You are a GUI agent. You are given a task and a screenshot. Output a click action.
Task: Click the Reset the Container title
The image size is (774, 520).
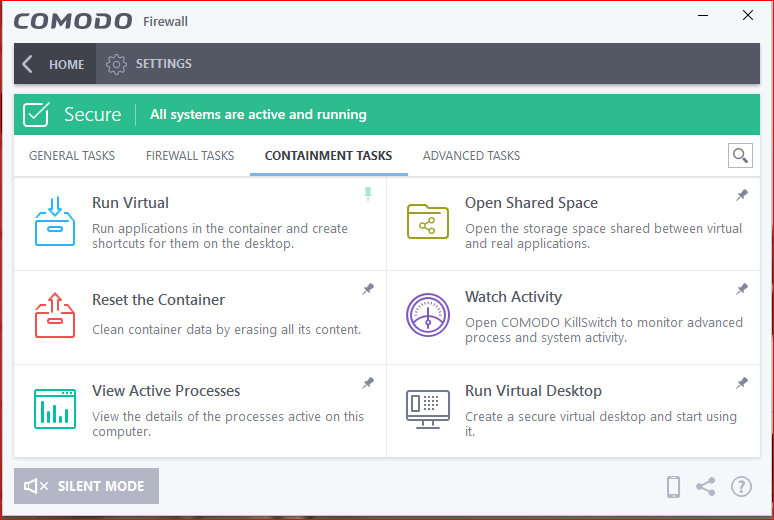pos(158,300)
